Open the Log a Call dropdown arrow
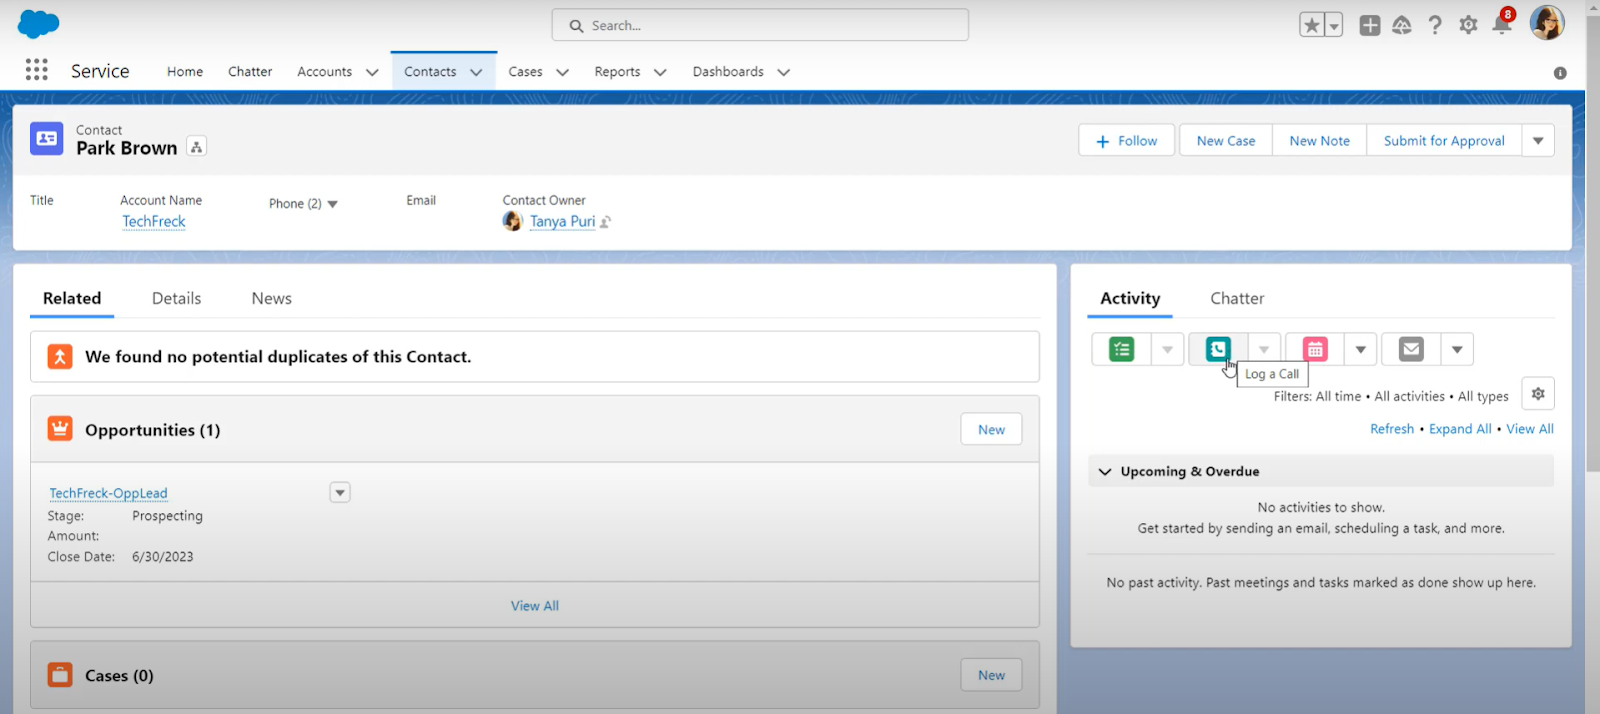 pyautogui.click(x=1264, y=349)
